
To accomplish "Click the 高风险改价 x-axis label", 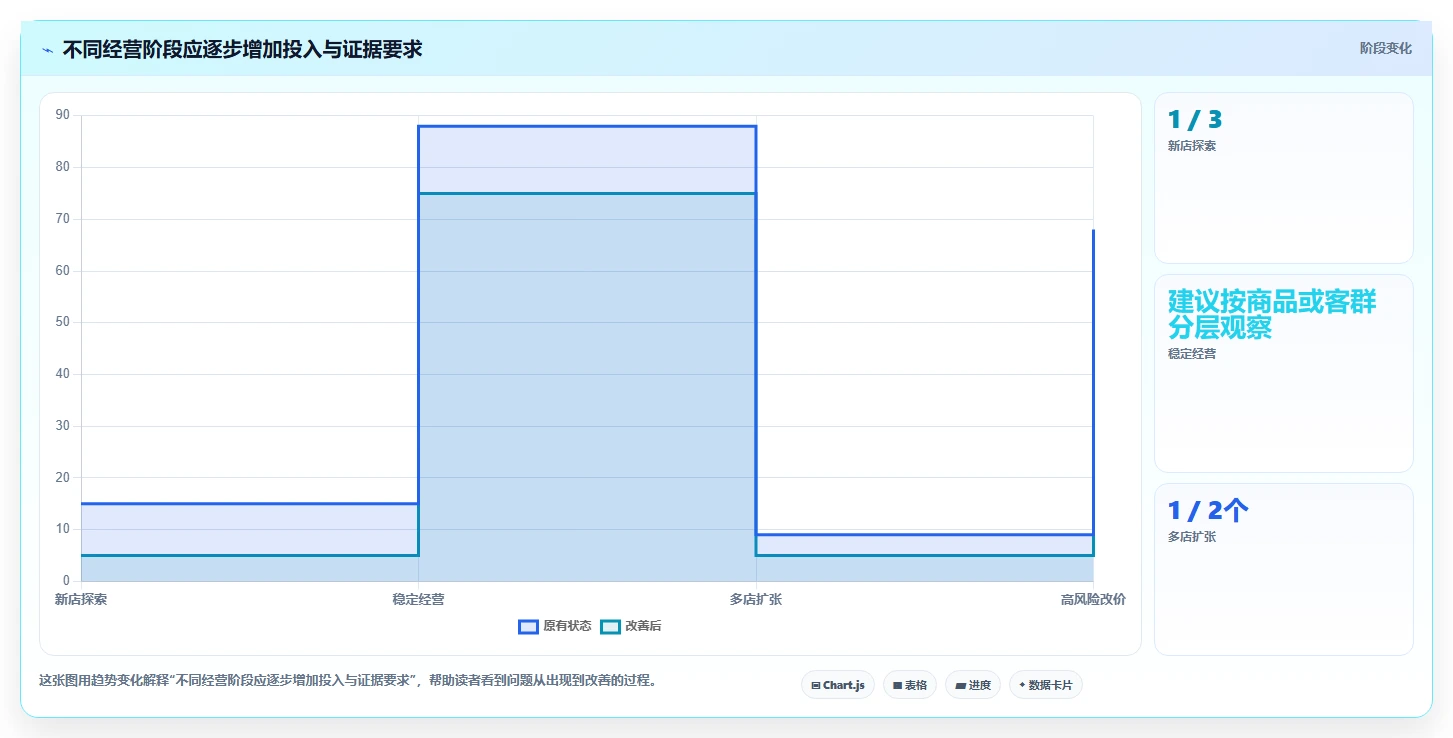I will [x=1093, y=600].
